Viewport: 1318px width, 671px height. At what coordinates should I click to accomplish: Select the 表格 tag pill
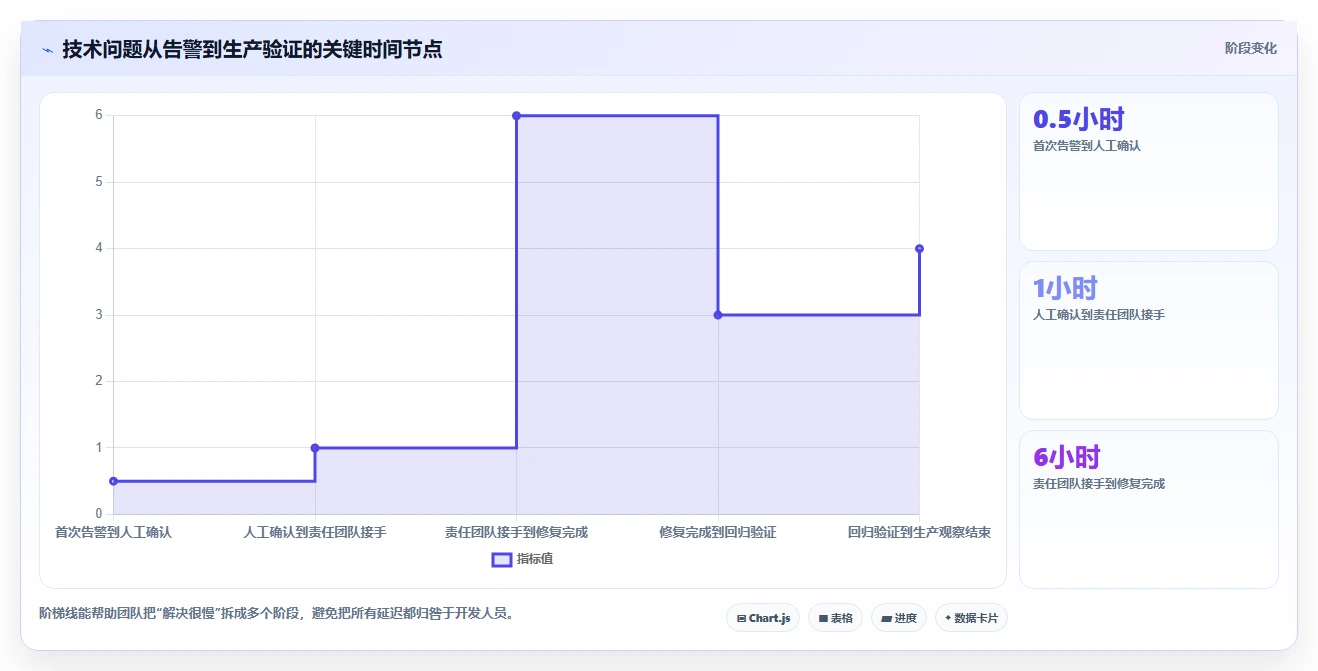pyautogui.click(x=835, y=618)
